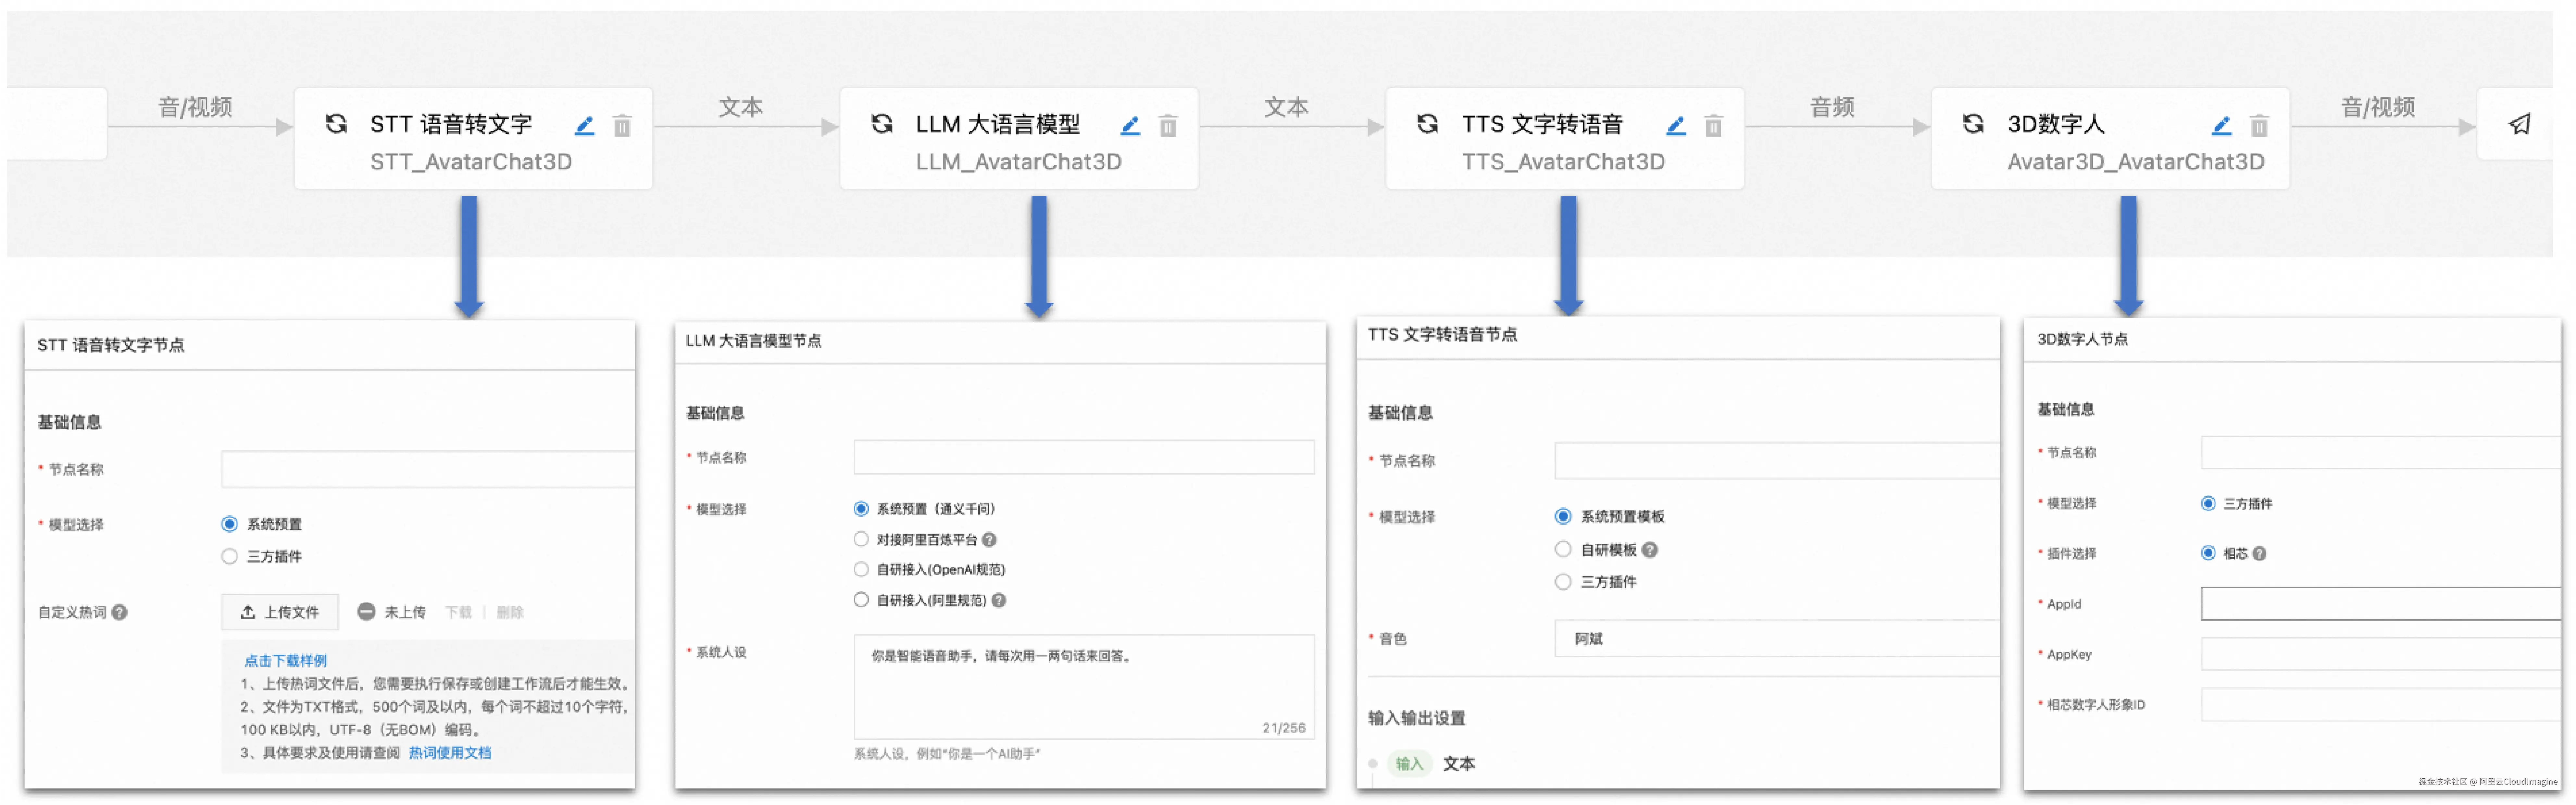Click the 21/256 character counter
2576x805 pixels.
click(1284, 728)
